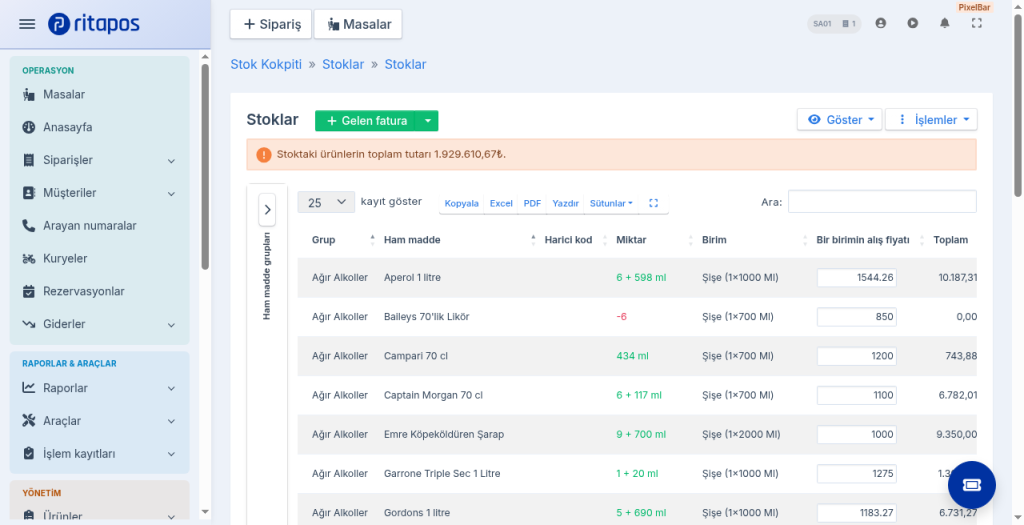Image resolution: width=1024 pixels, height=525 pixels.
Task: Edit Aperol 1 litre purchase price field
Action: (857, 278)
